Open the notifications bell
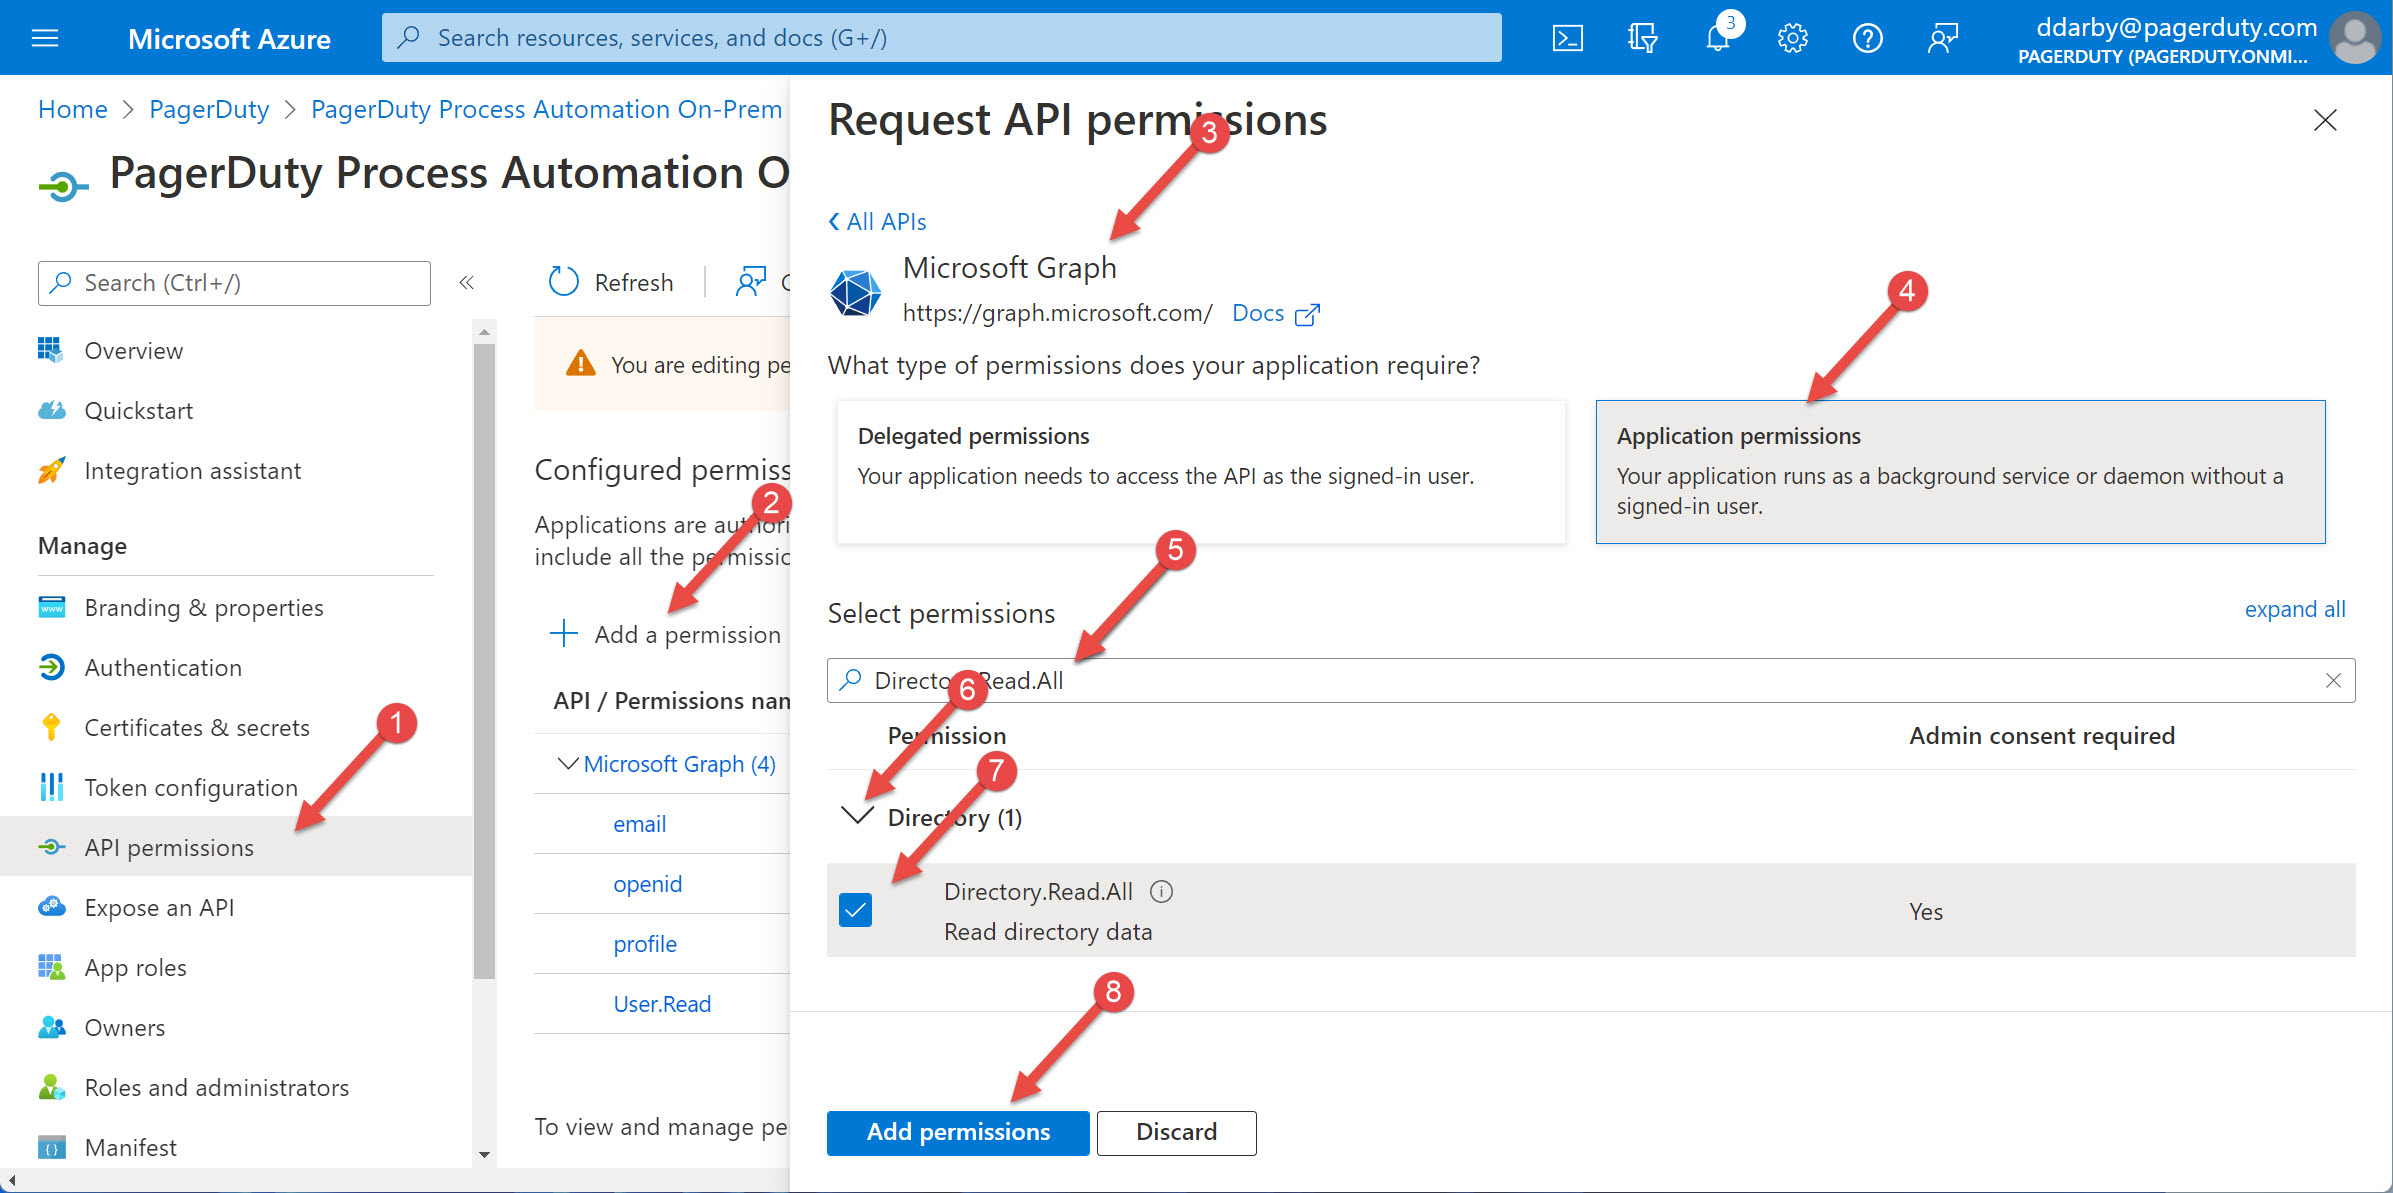The image size is (2393, 1193). (1718, 38)
